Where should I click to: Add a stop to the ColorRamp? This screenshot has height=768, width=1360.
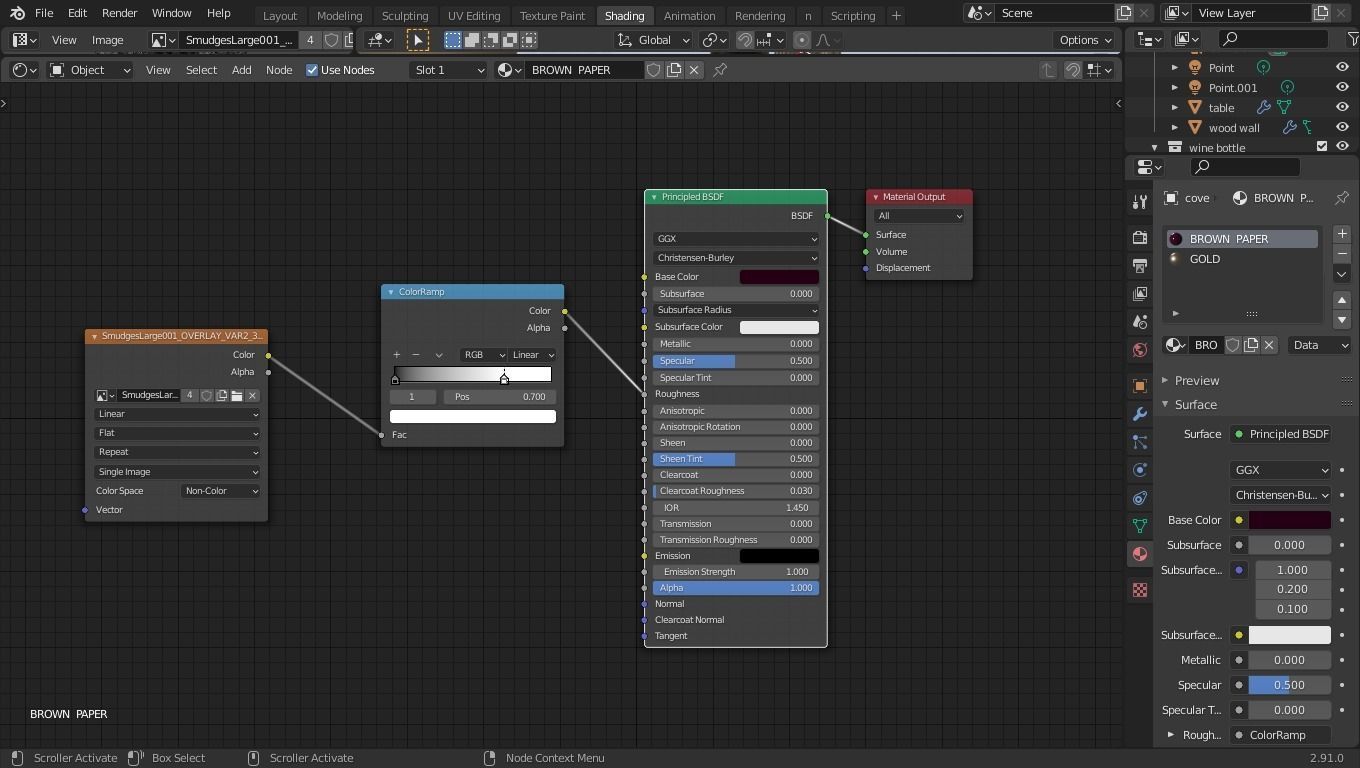point(397,355)
